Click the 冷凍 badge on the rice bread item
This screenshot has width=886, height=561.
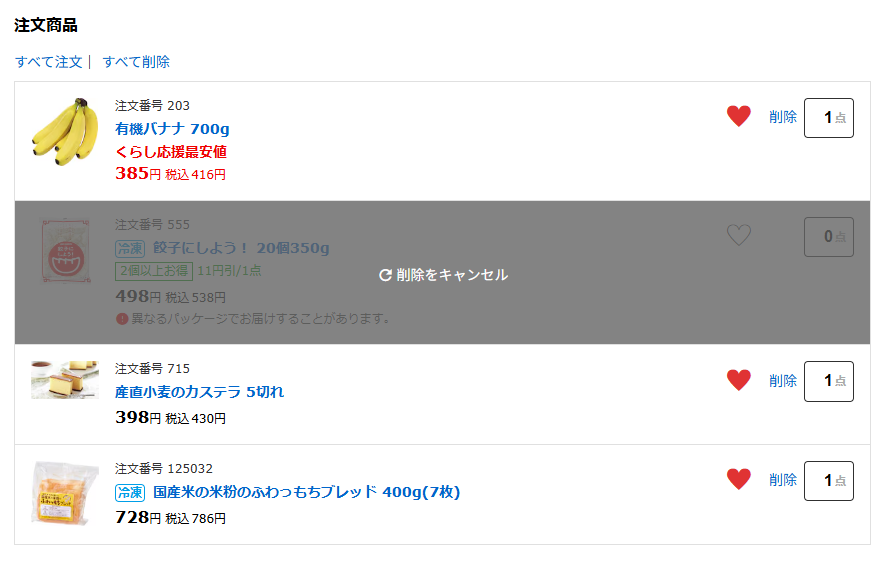click(x=130, y=493)
